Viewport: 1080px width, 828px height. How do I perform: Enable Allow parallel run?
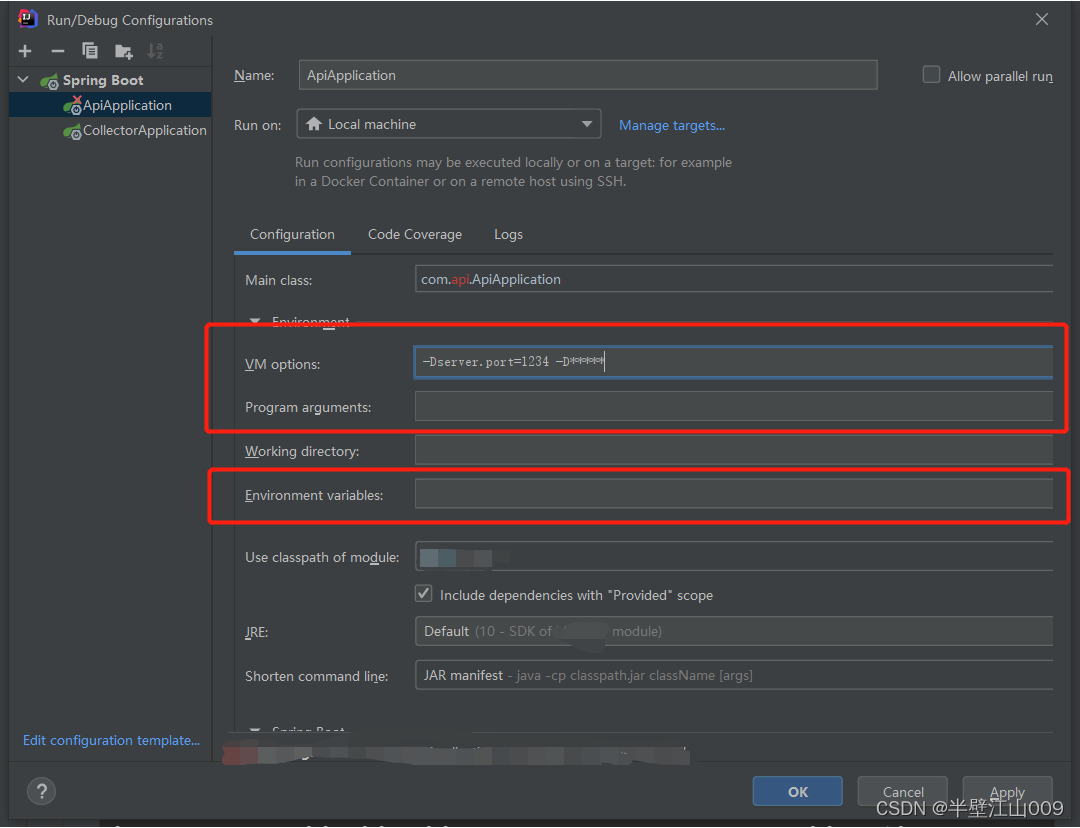(931, 74)
